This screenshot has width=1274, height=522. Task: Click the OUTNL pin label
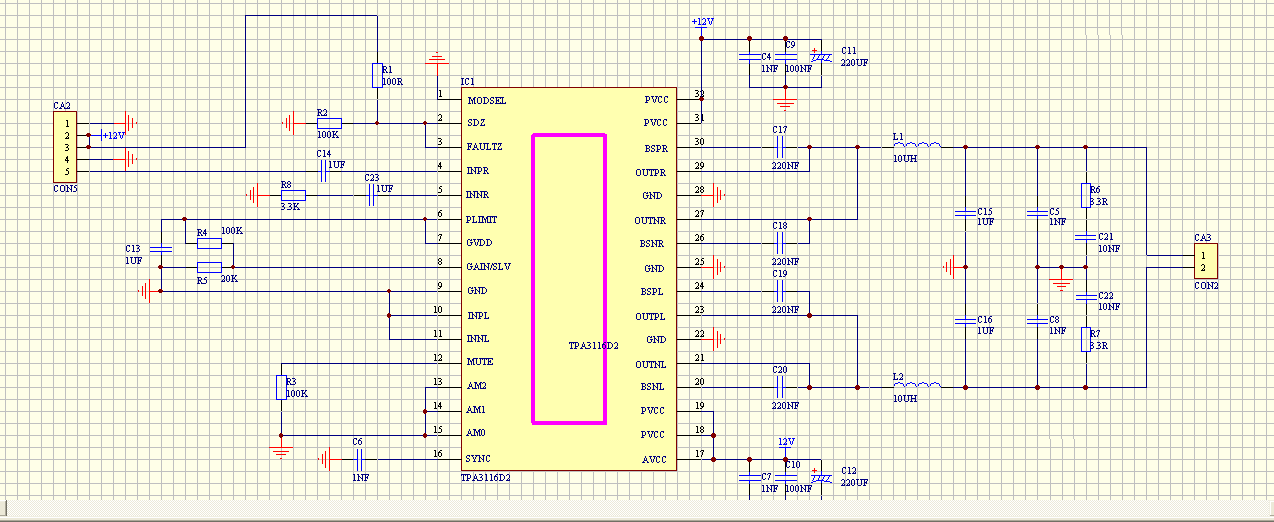pos(650,364)
